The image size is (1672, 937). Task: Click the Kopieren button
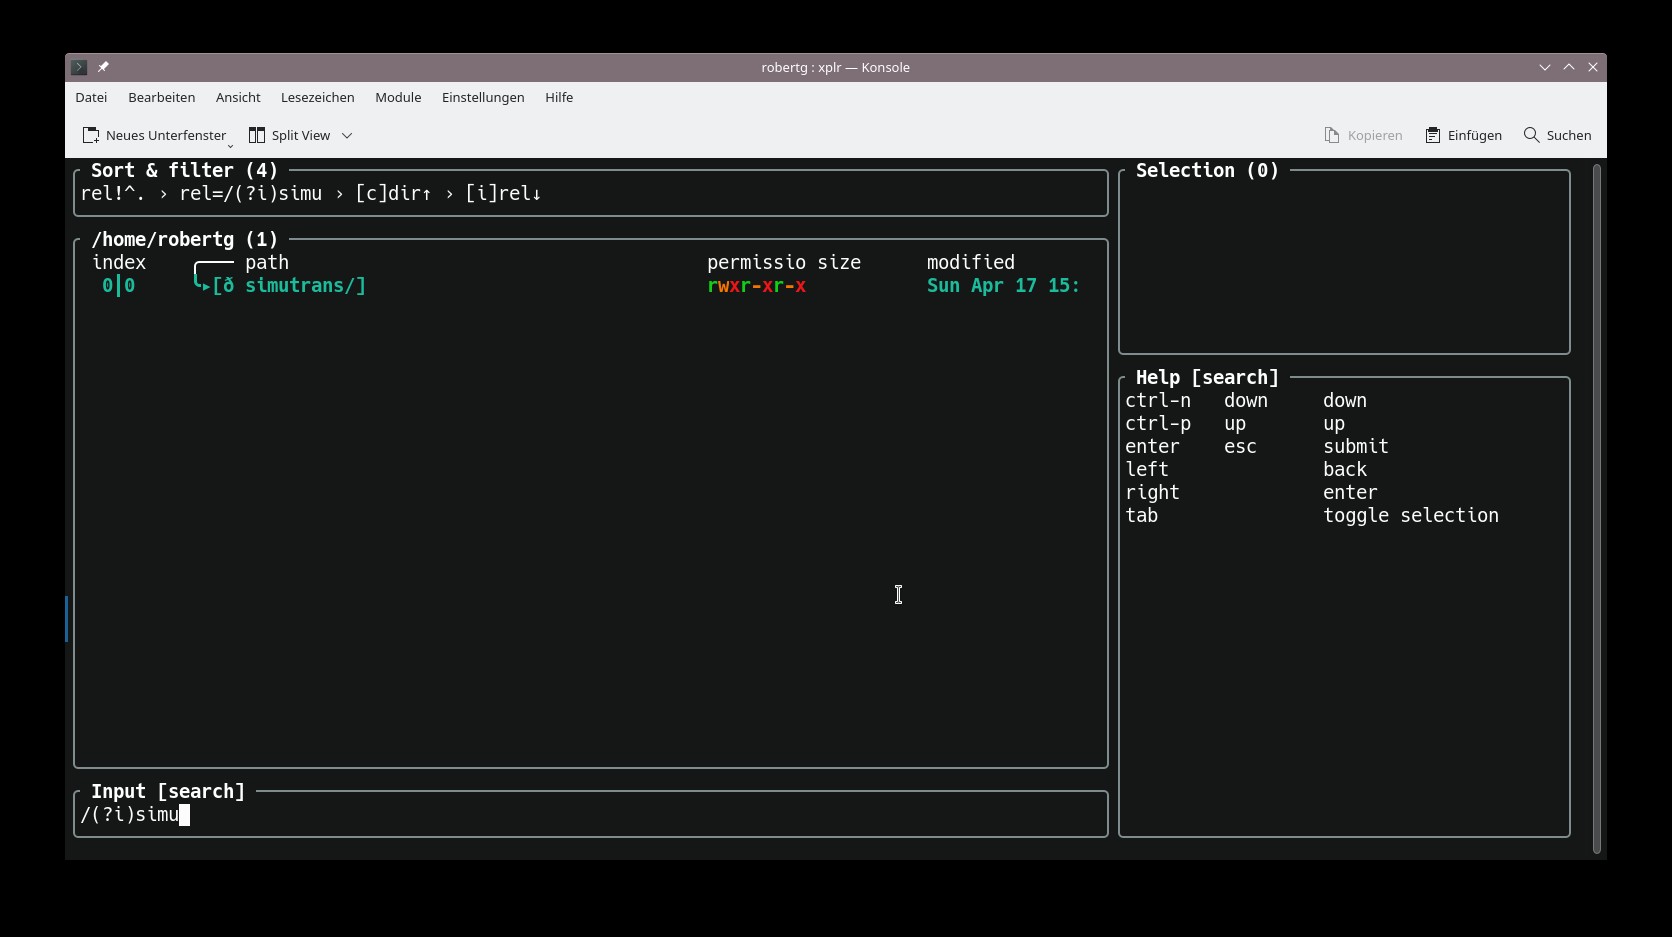tap(1363, 135)
